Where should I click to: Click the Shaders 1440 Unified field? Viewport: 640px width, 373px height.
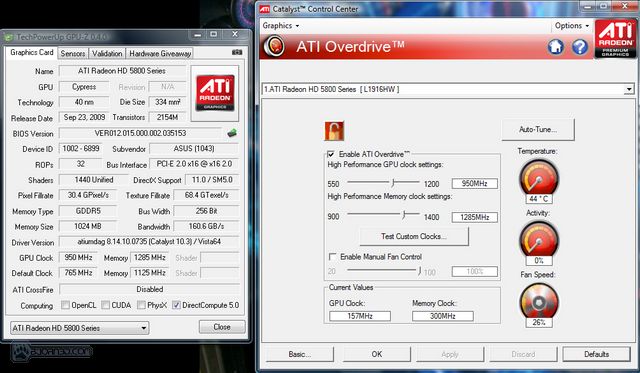pyautogui.click(x=94, y=180)
